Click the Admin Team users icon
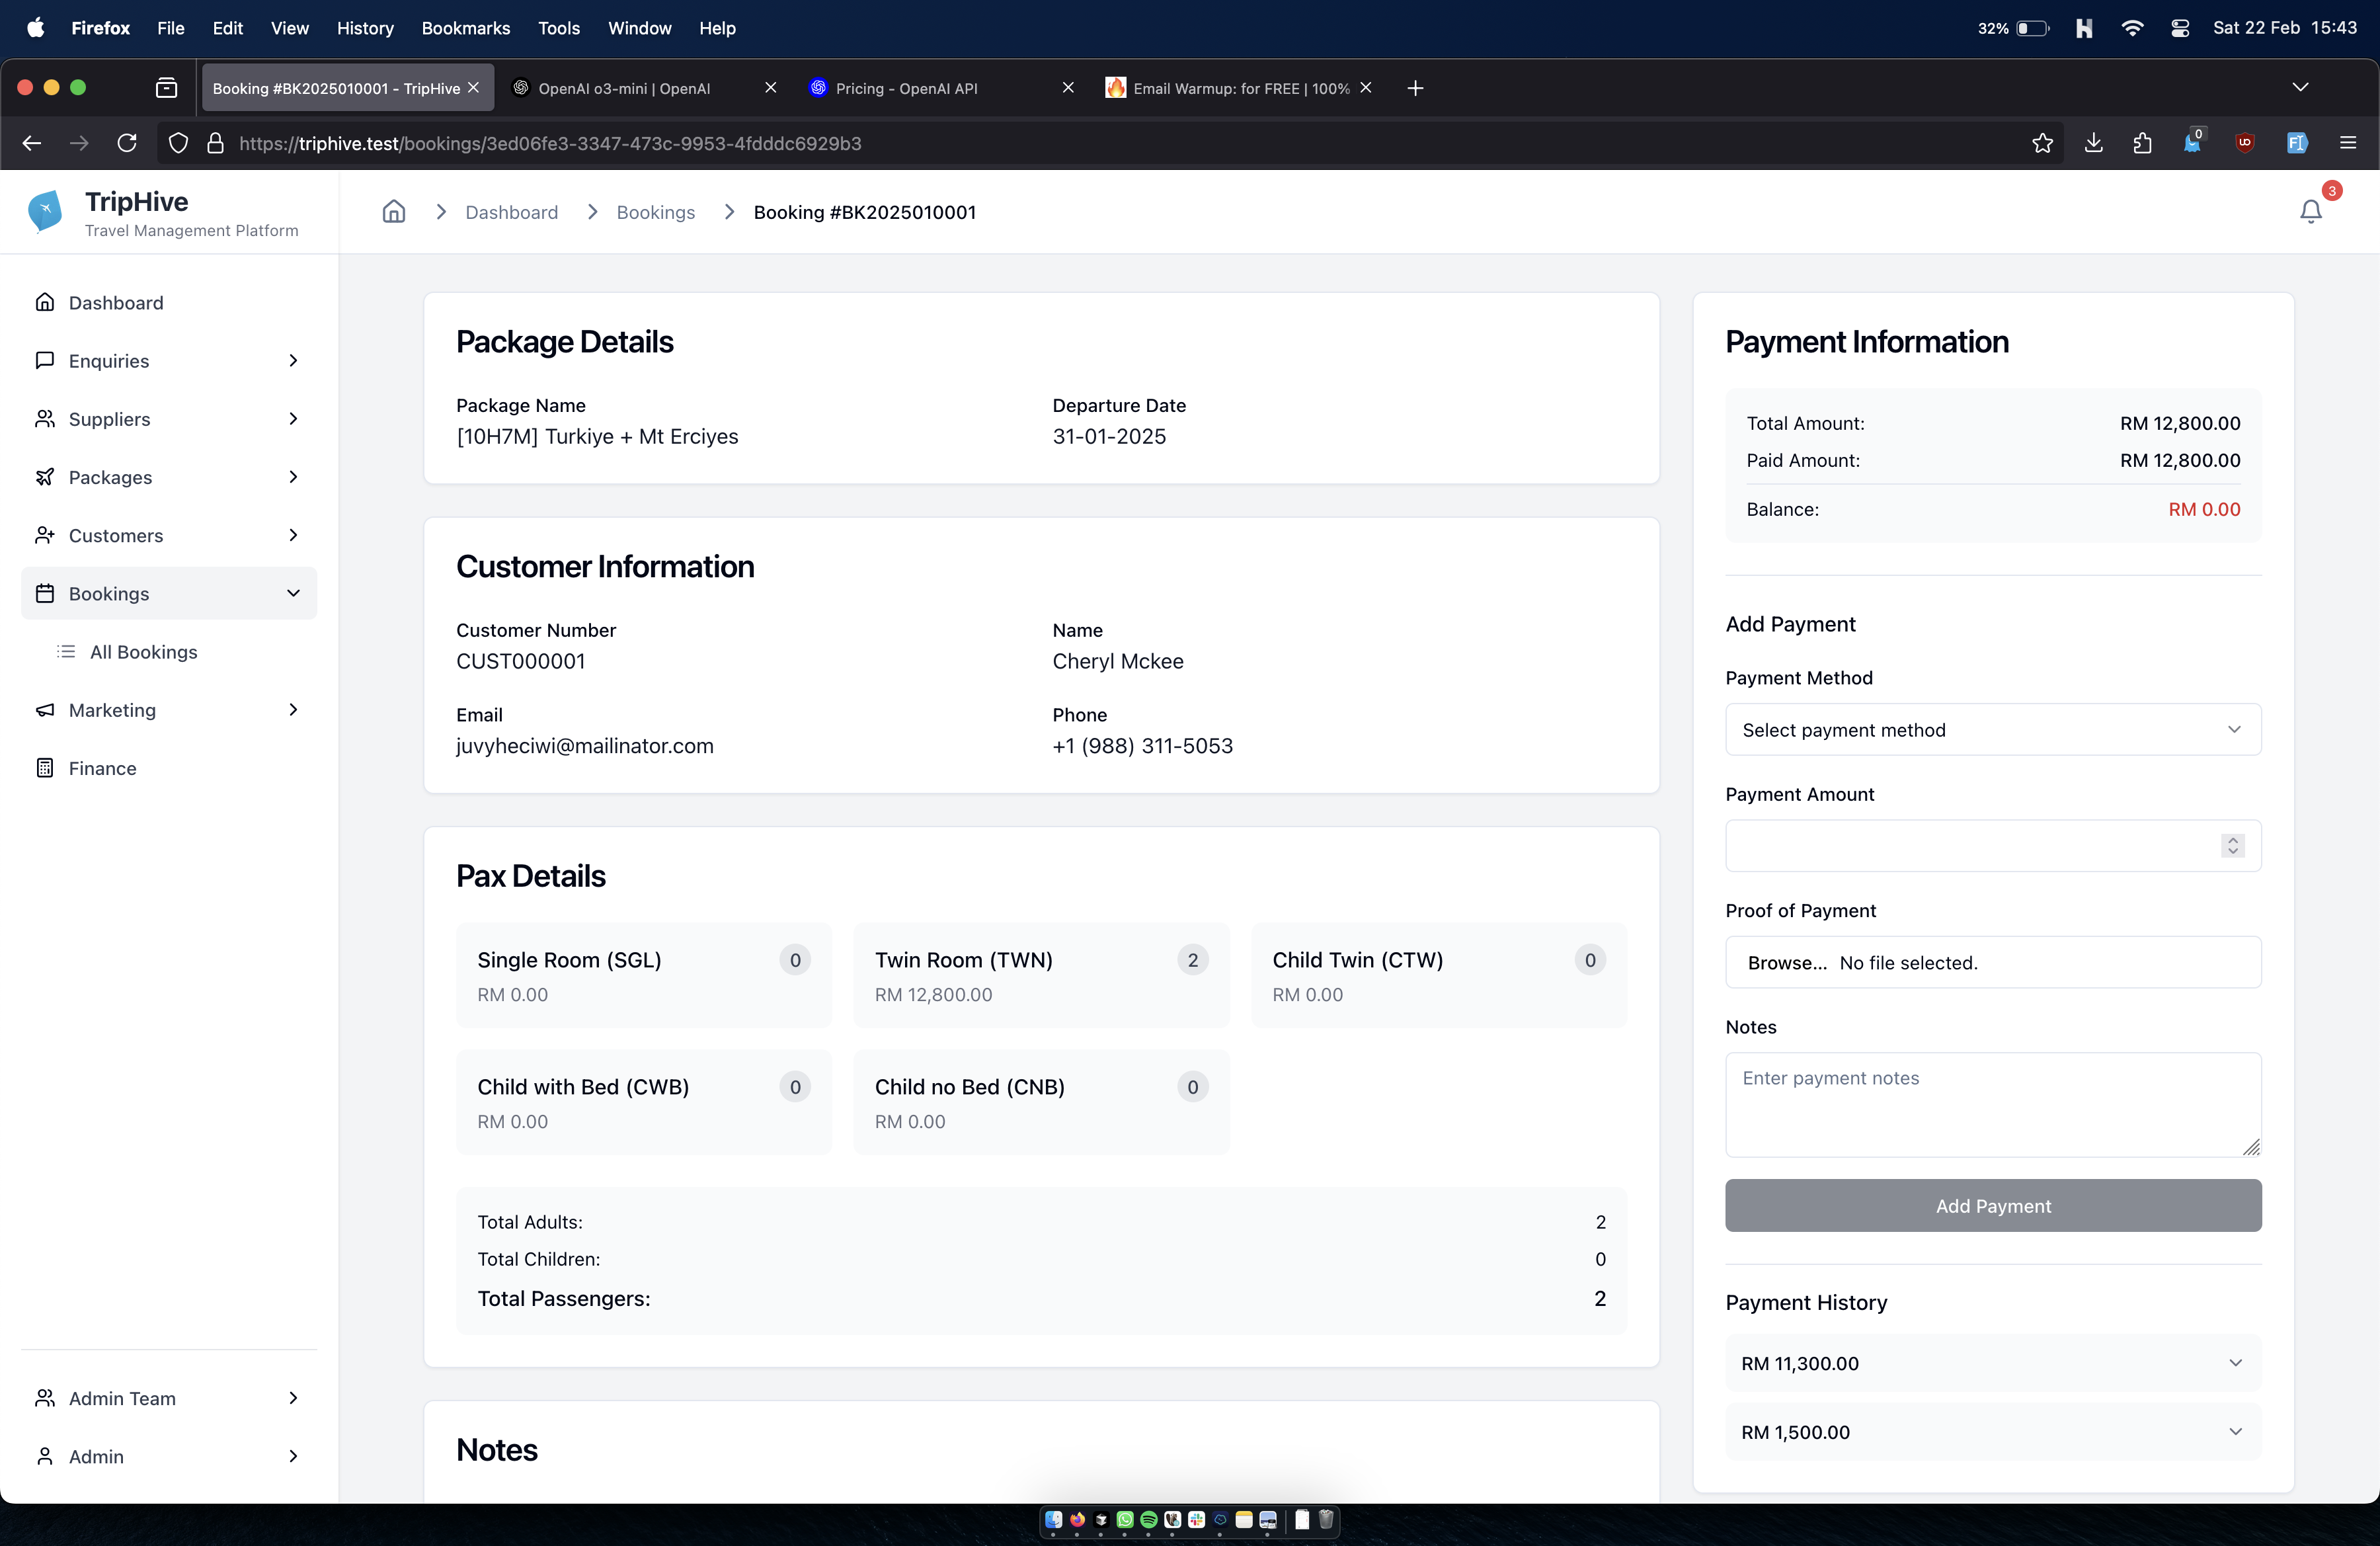This screenshot has width=2380, height=1546. point(44,1398)
